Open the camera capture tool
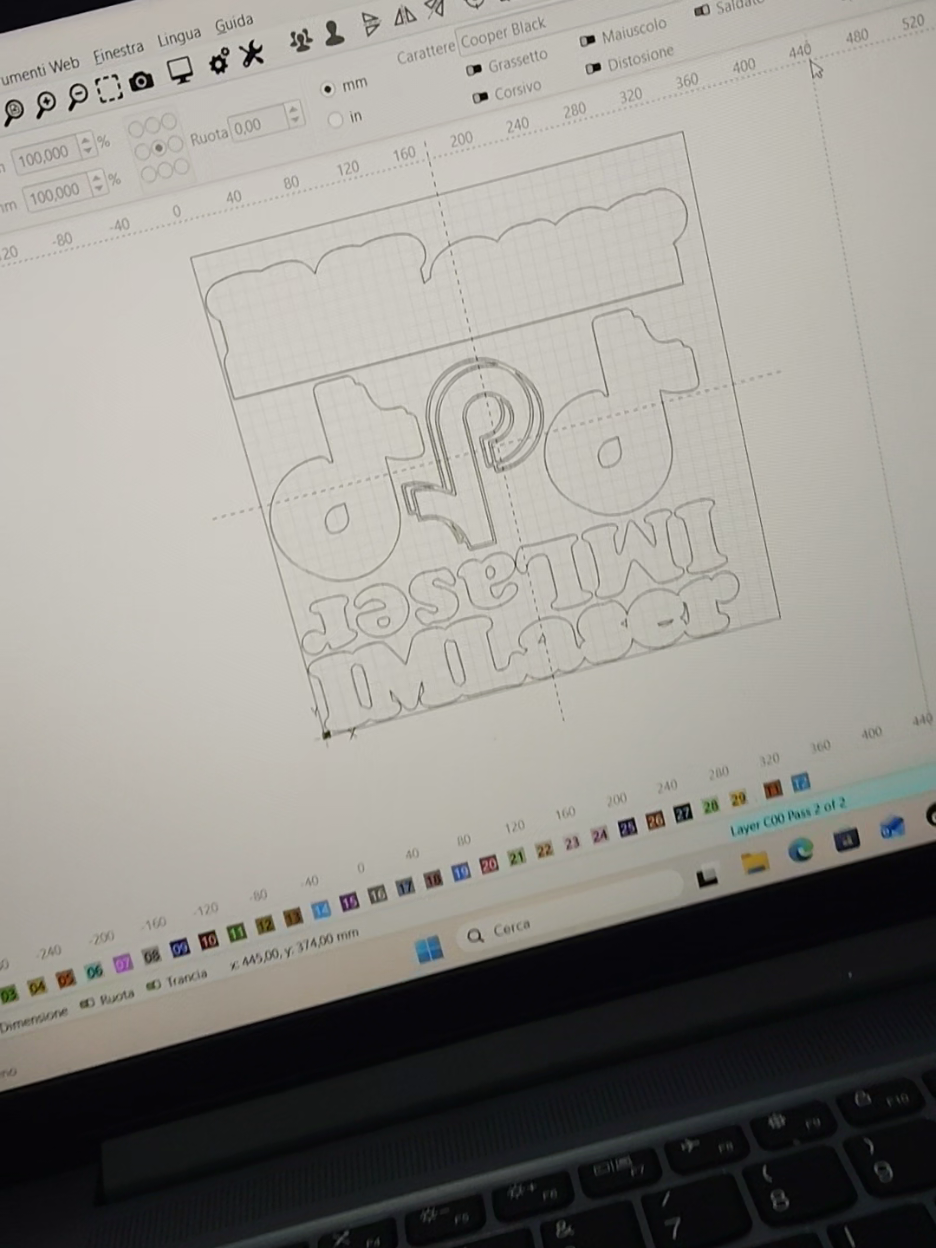The image size is (936, 1248). point(142,80)
